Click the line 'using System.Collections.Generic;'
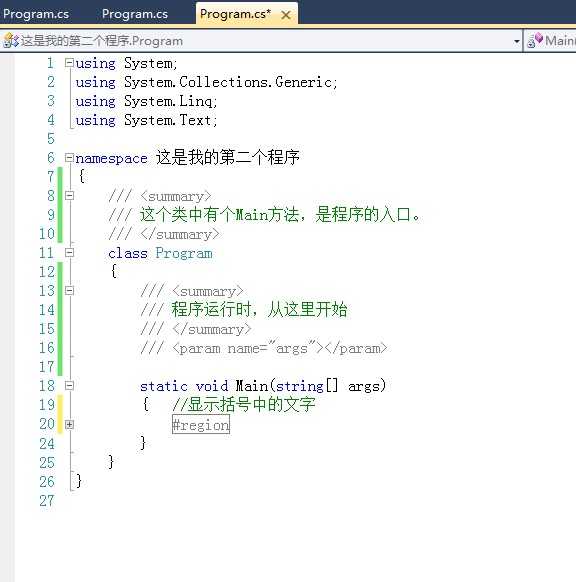Screen dimensions: 576x582 pyautogui.click(x=206, y=82)
